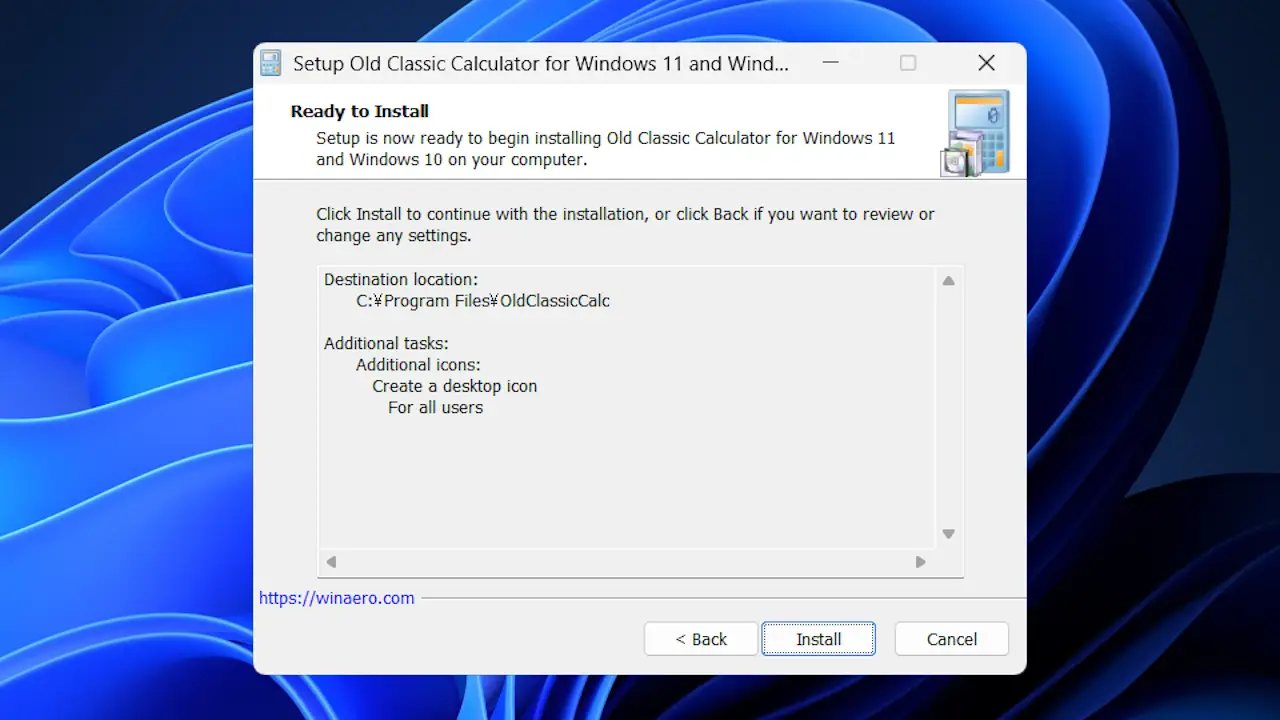
Task: Click the Install button
Action: tap(818, 639)
